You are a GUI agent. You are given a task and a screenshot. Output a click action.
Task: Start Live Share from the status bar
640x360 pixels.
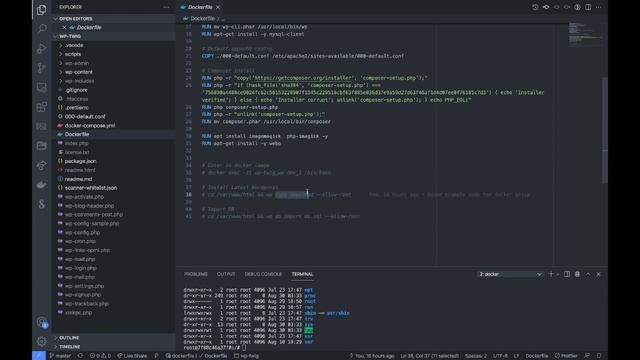132,356
